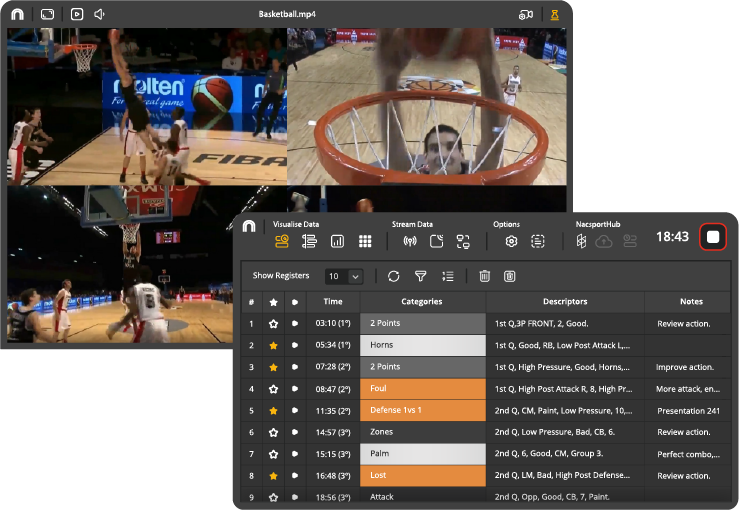The height and width of the screenshot is (510, 739).
Task: Toggle the favorite star on row 1
Action: (x=273, y=324)
